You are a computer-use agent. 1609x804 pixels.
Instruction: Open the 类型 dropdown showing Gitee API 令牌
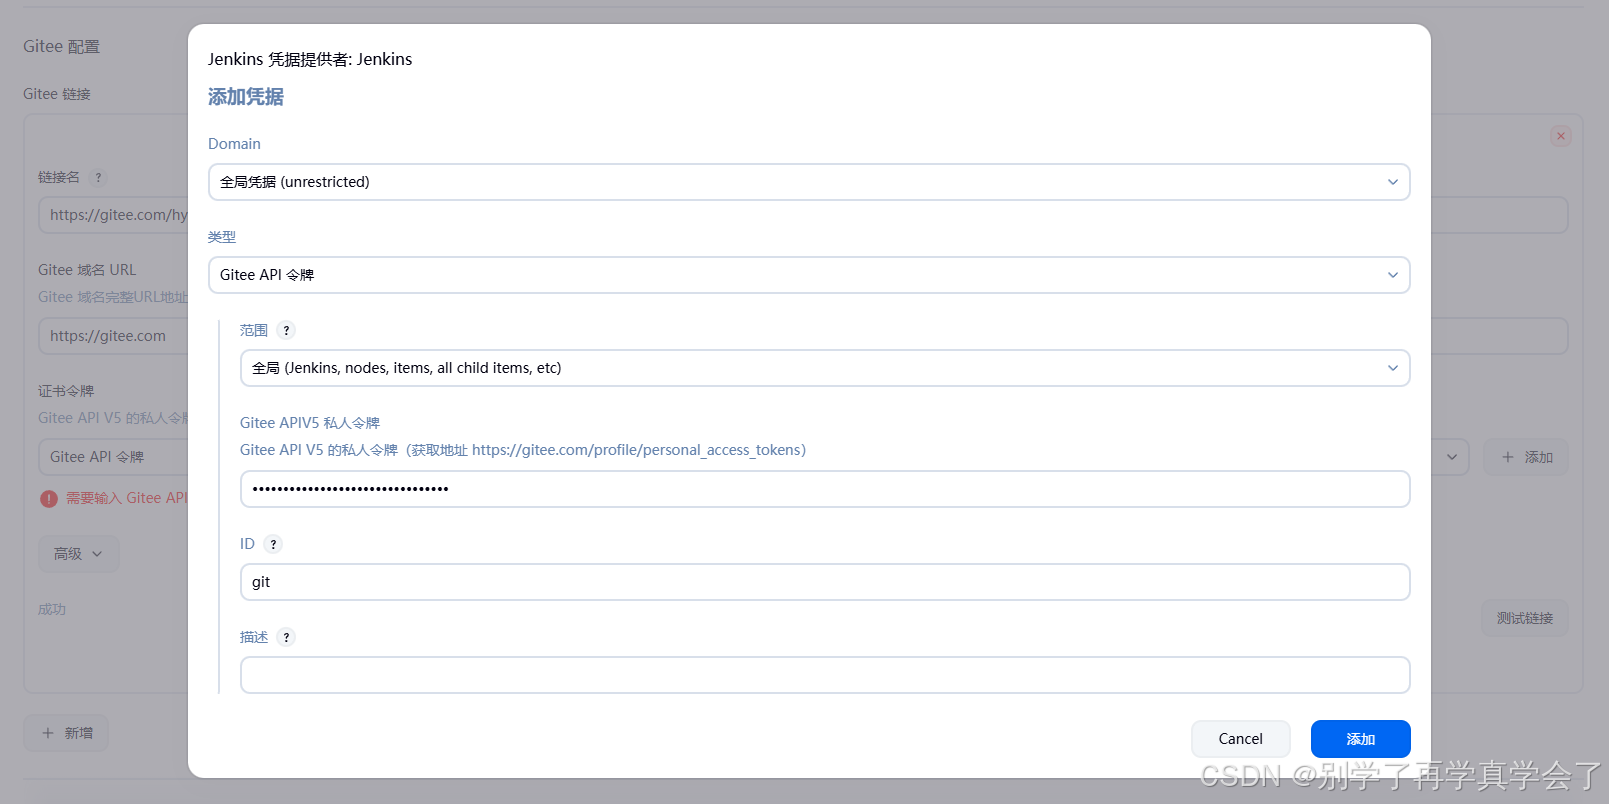(809, 275)
